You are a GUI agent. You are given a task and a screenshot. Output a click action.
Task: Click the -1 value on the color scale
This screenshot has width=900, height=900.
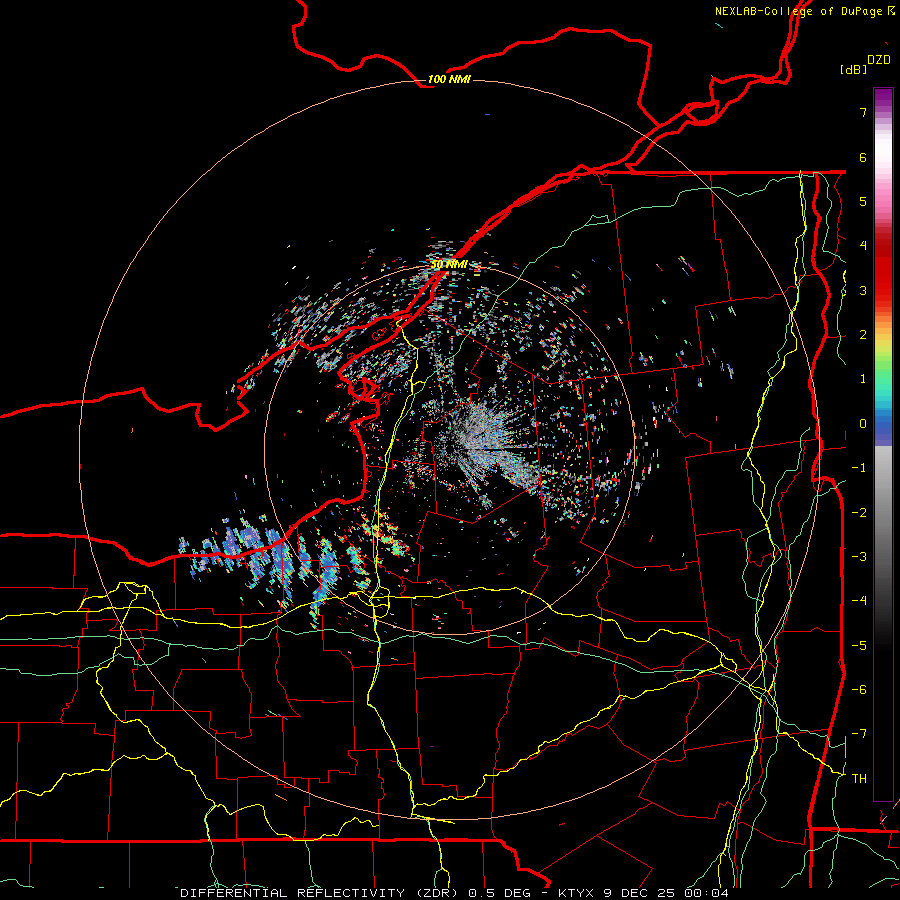pyautogui.click(x=859, y=468)
